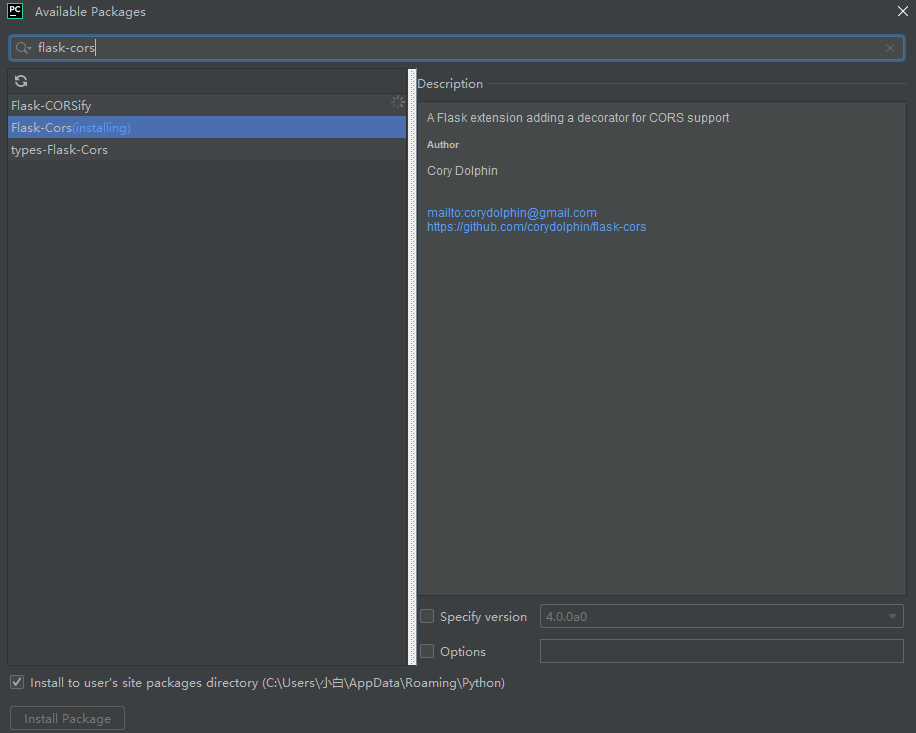Toggle Install to user's site packages directory checkbox
Viewport: 916px width, 733px height.
(17, 682)
